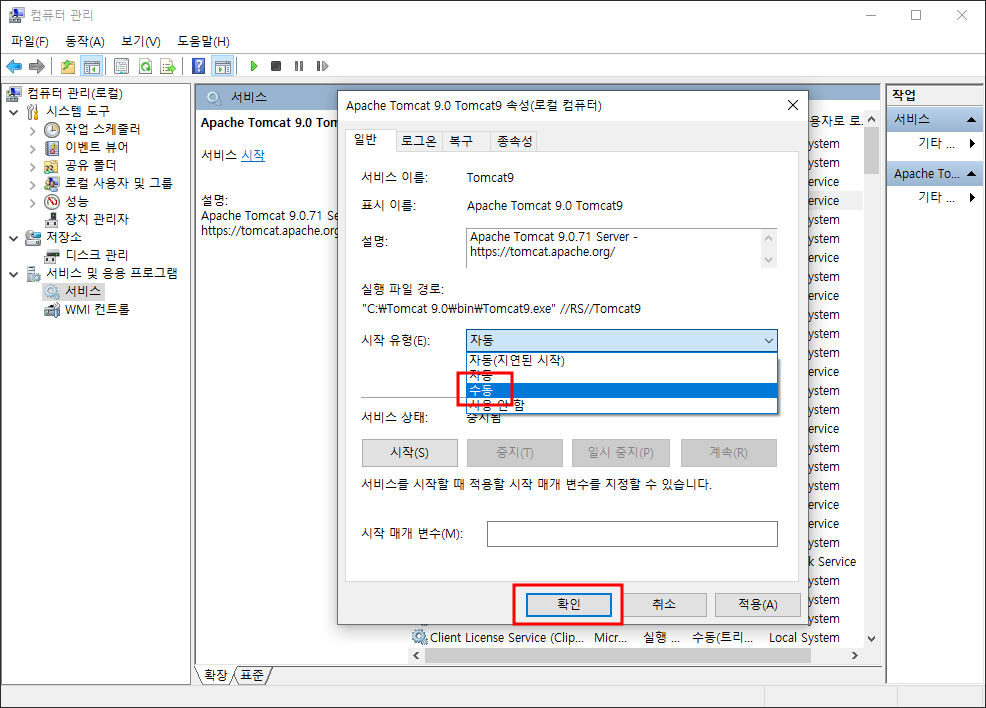Open 장치 관리자 tree item
The height and width of the screenshot is (708, 986).
coord(97,219)
